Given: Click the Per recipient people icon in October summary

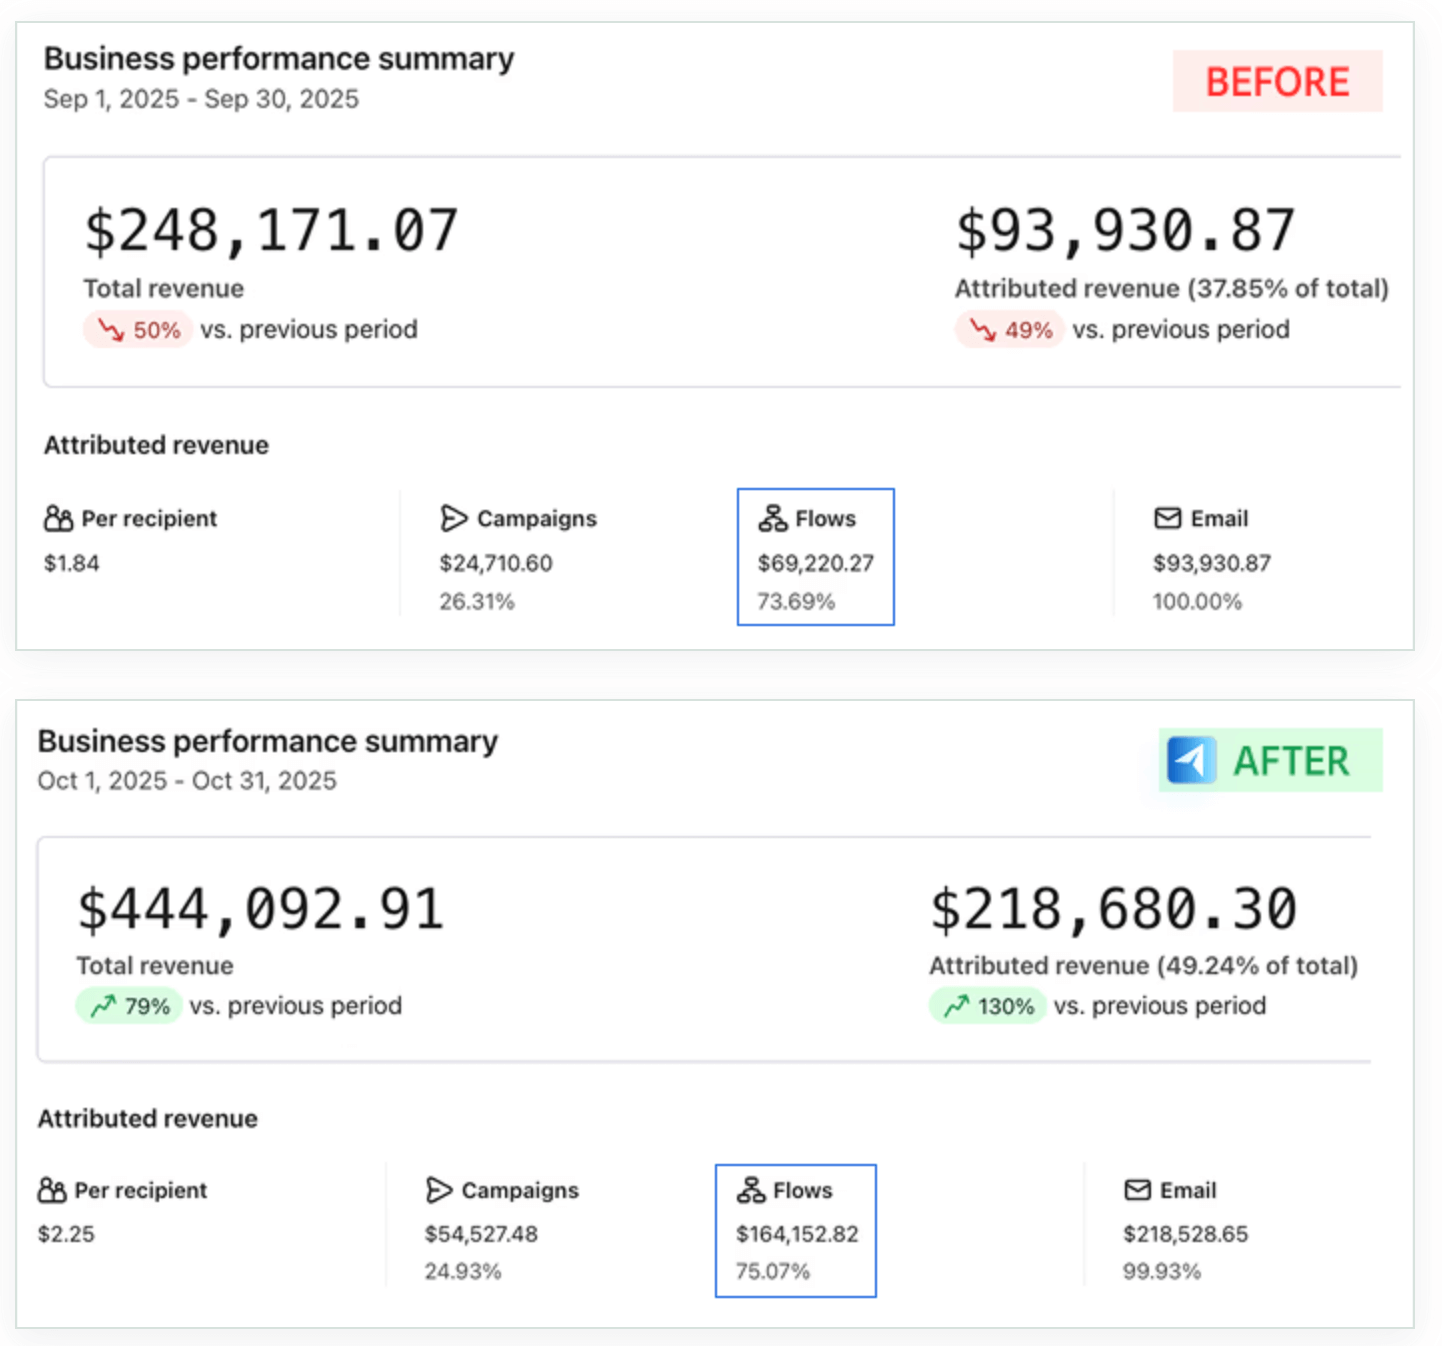Looking at the screenshot, I should (x=52, y=1190).
